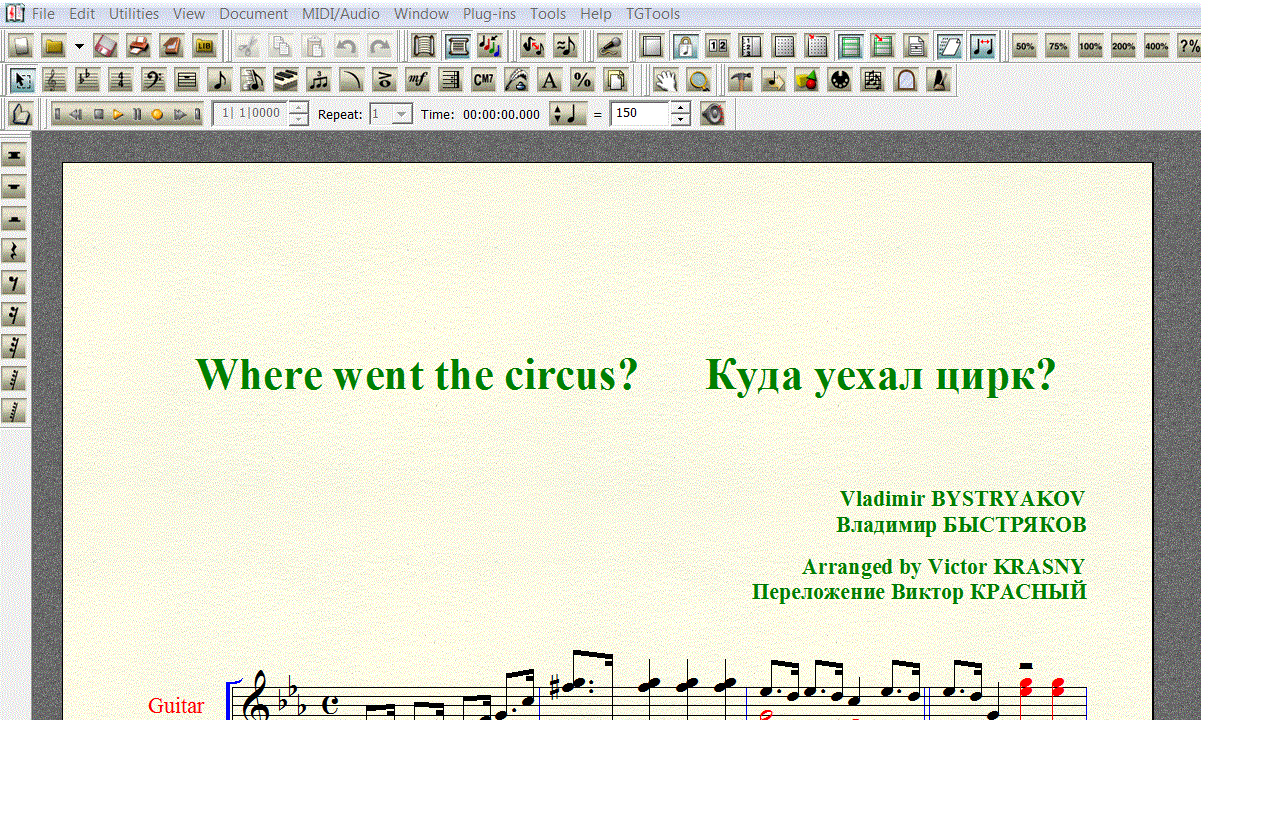Image resolution: width=1274 pixels, height=817 pixels.
Task: Click the New document icon
Action: point(21,46)
